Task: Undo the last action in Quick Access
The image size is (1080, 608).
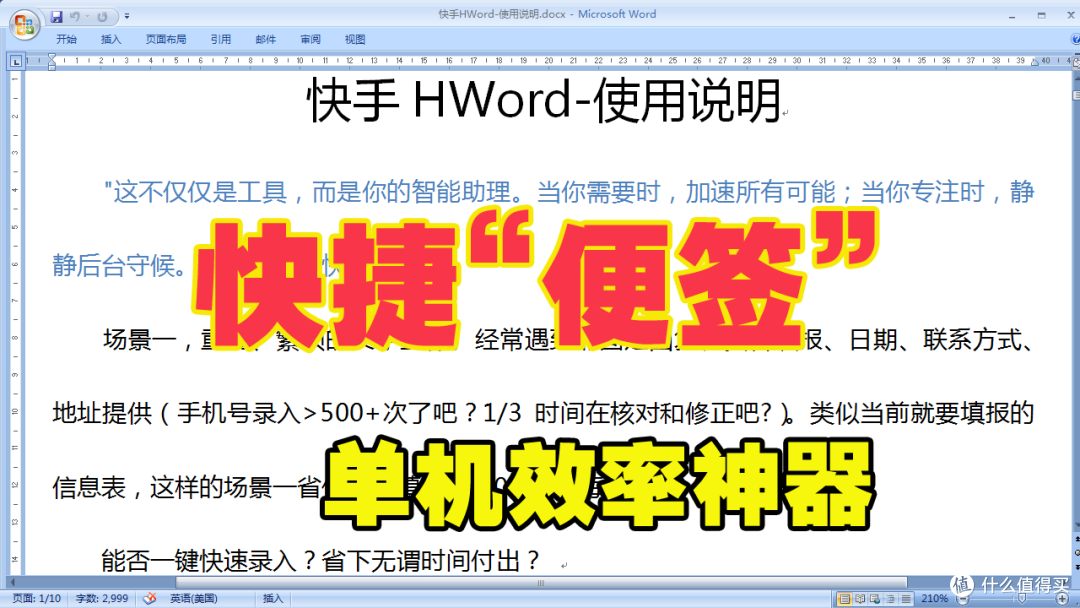Action: (74, 17)
